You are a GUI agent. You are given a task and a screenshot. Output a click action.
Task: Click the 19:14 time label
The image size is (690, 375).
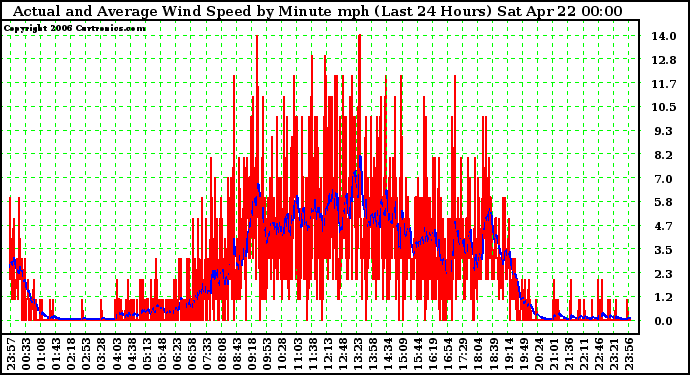(x=508, y=353)
